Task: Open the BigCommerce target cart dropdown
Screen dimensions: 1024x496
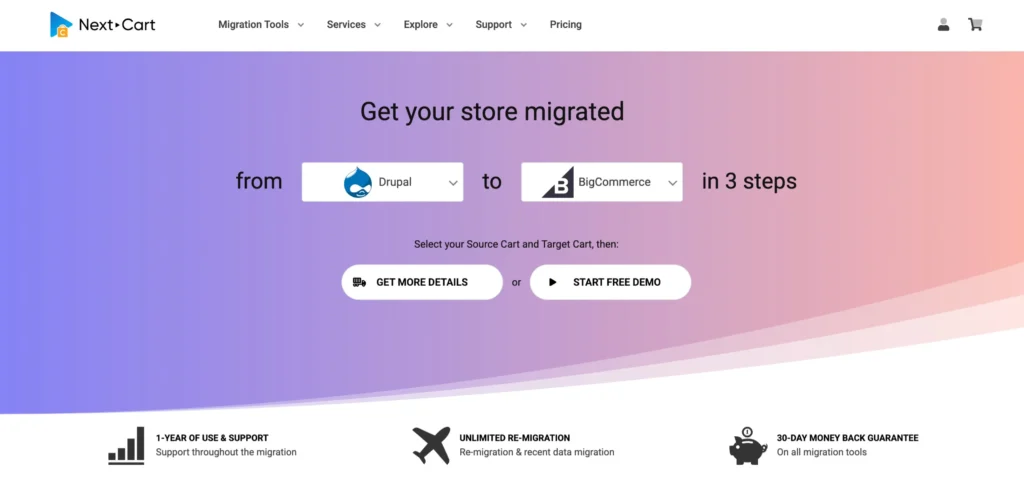Action: 602,182
